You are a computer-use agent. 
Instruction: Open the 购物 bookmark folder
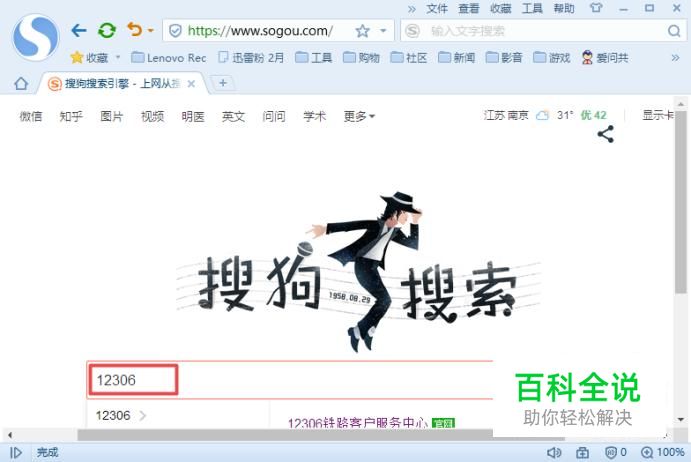(x=361, y=58)
